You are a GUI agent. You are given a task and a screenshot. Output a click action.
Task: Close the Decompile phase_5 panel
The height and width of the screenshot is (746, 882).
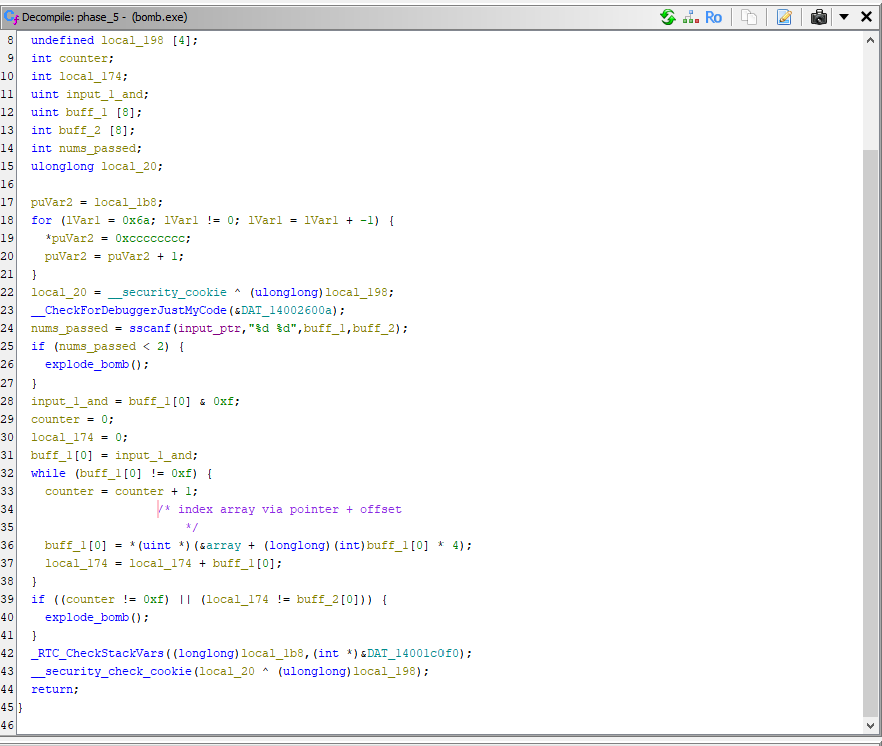(866, 17)
